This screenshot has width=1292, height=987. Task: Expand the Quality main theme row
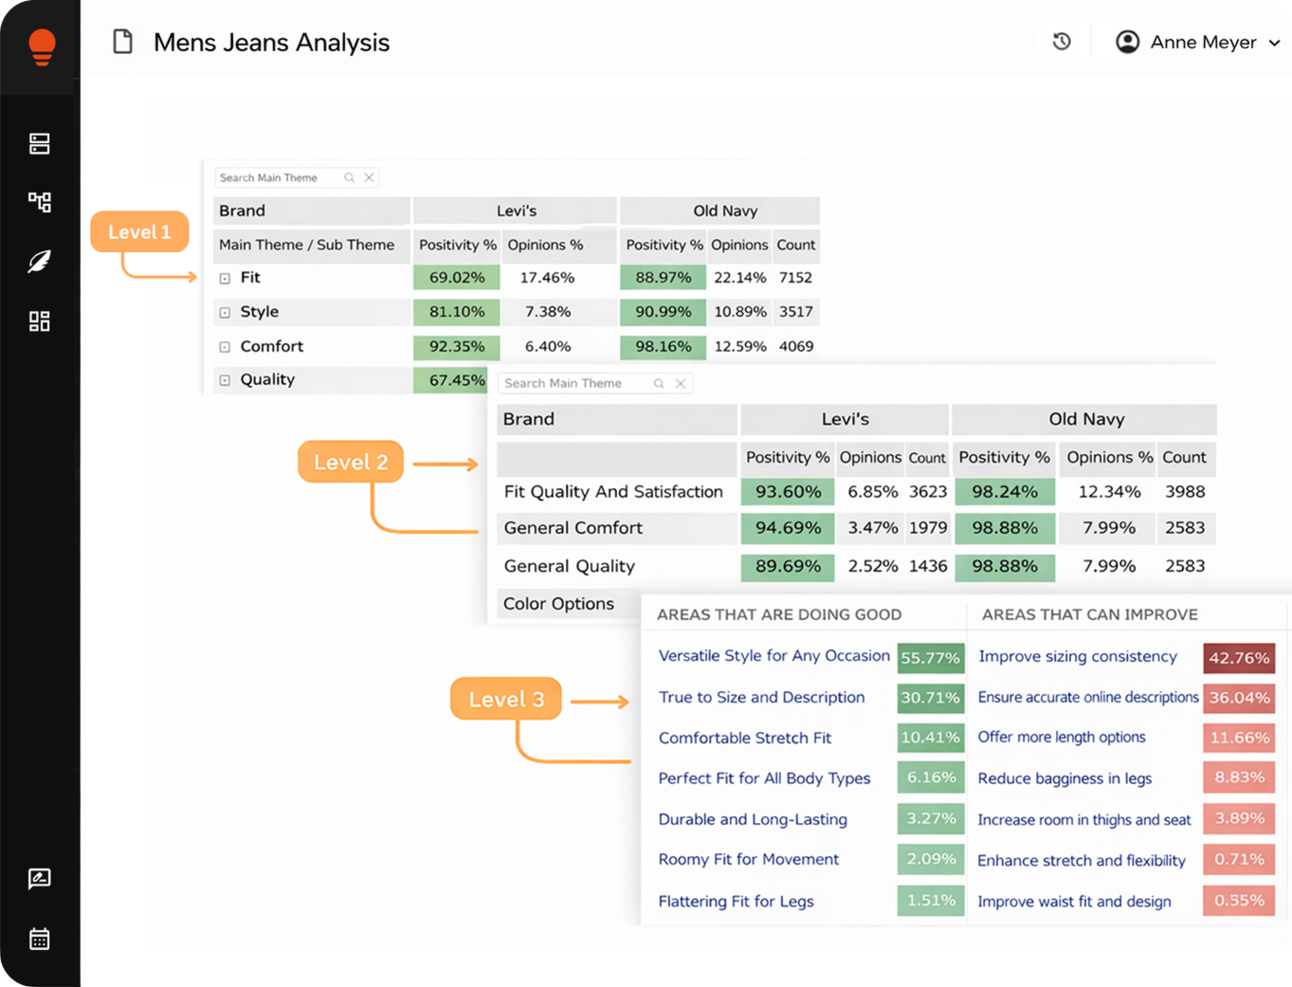226,380
